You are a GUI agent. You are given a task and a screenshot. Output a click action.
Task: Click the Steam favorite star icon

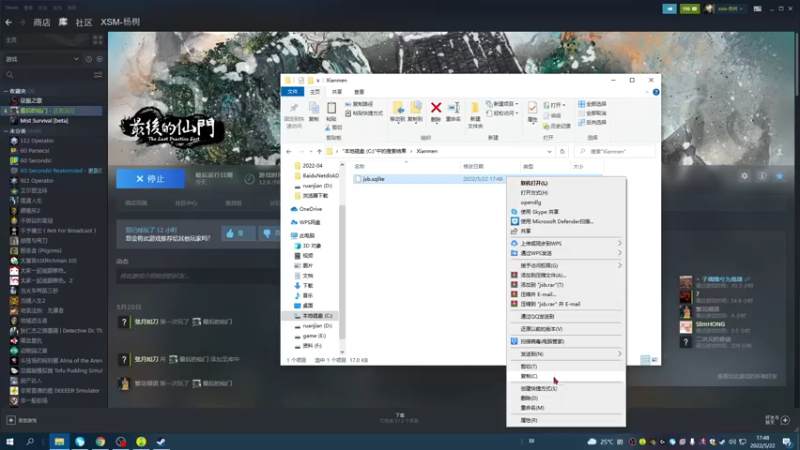pos(780,176)
